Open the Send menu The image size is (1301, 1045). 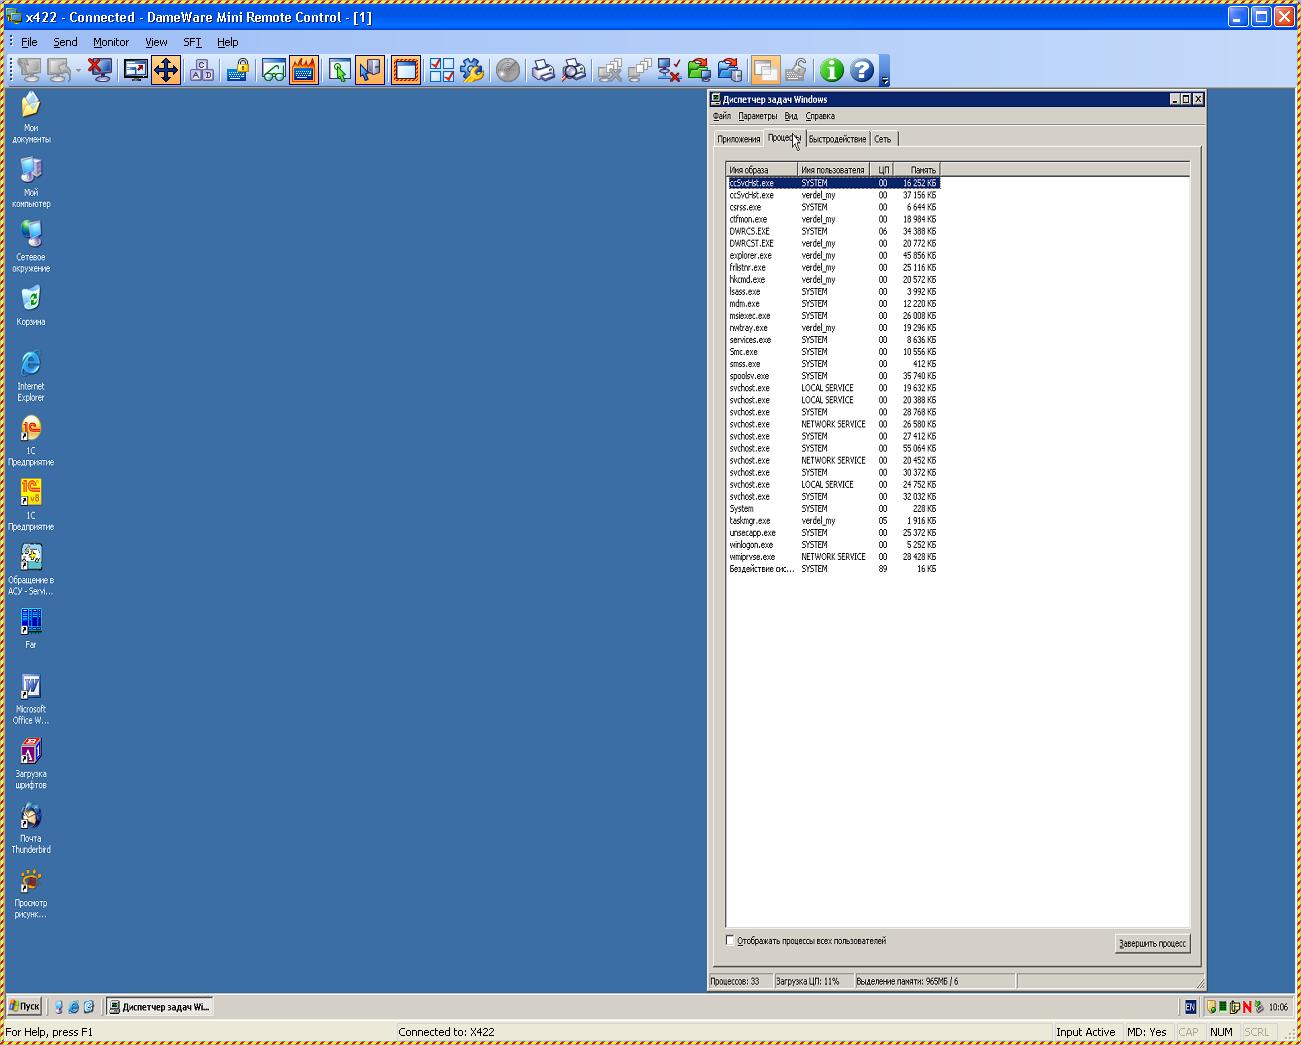coord(65,42)
